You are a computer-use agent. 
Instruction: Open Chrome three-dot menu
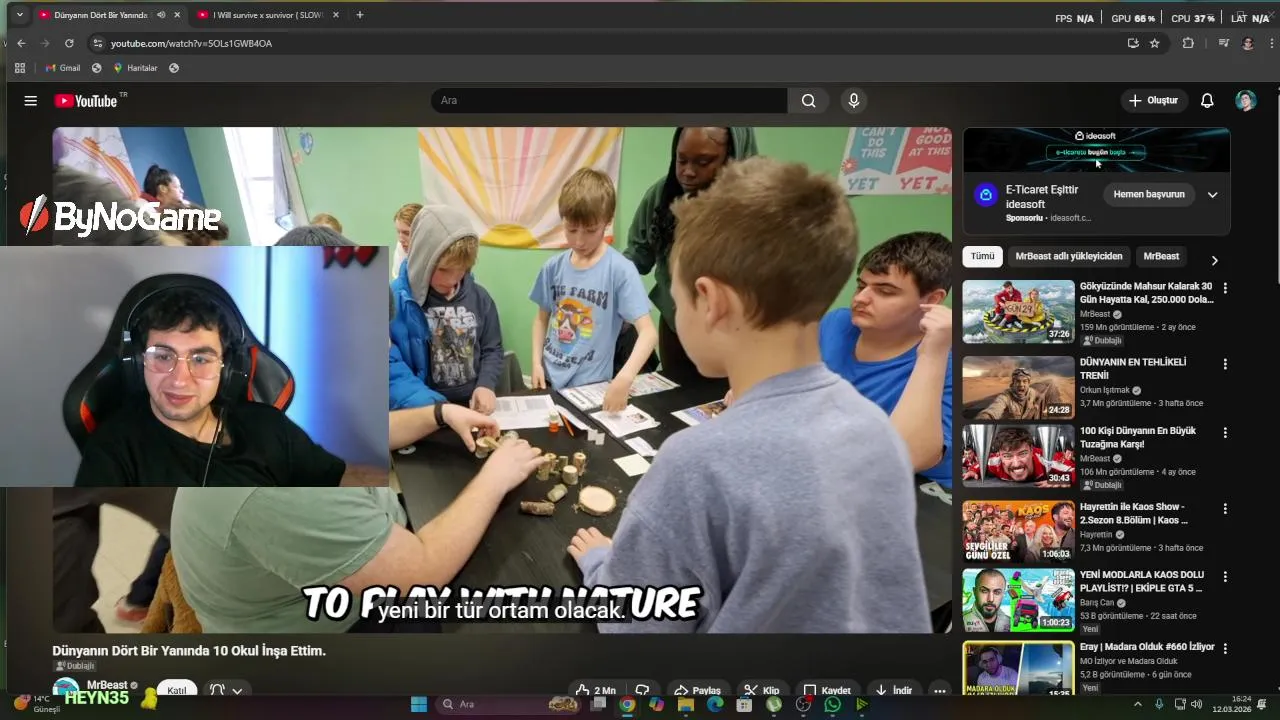point(1272,43)
